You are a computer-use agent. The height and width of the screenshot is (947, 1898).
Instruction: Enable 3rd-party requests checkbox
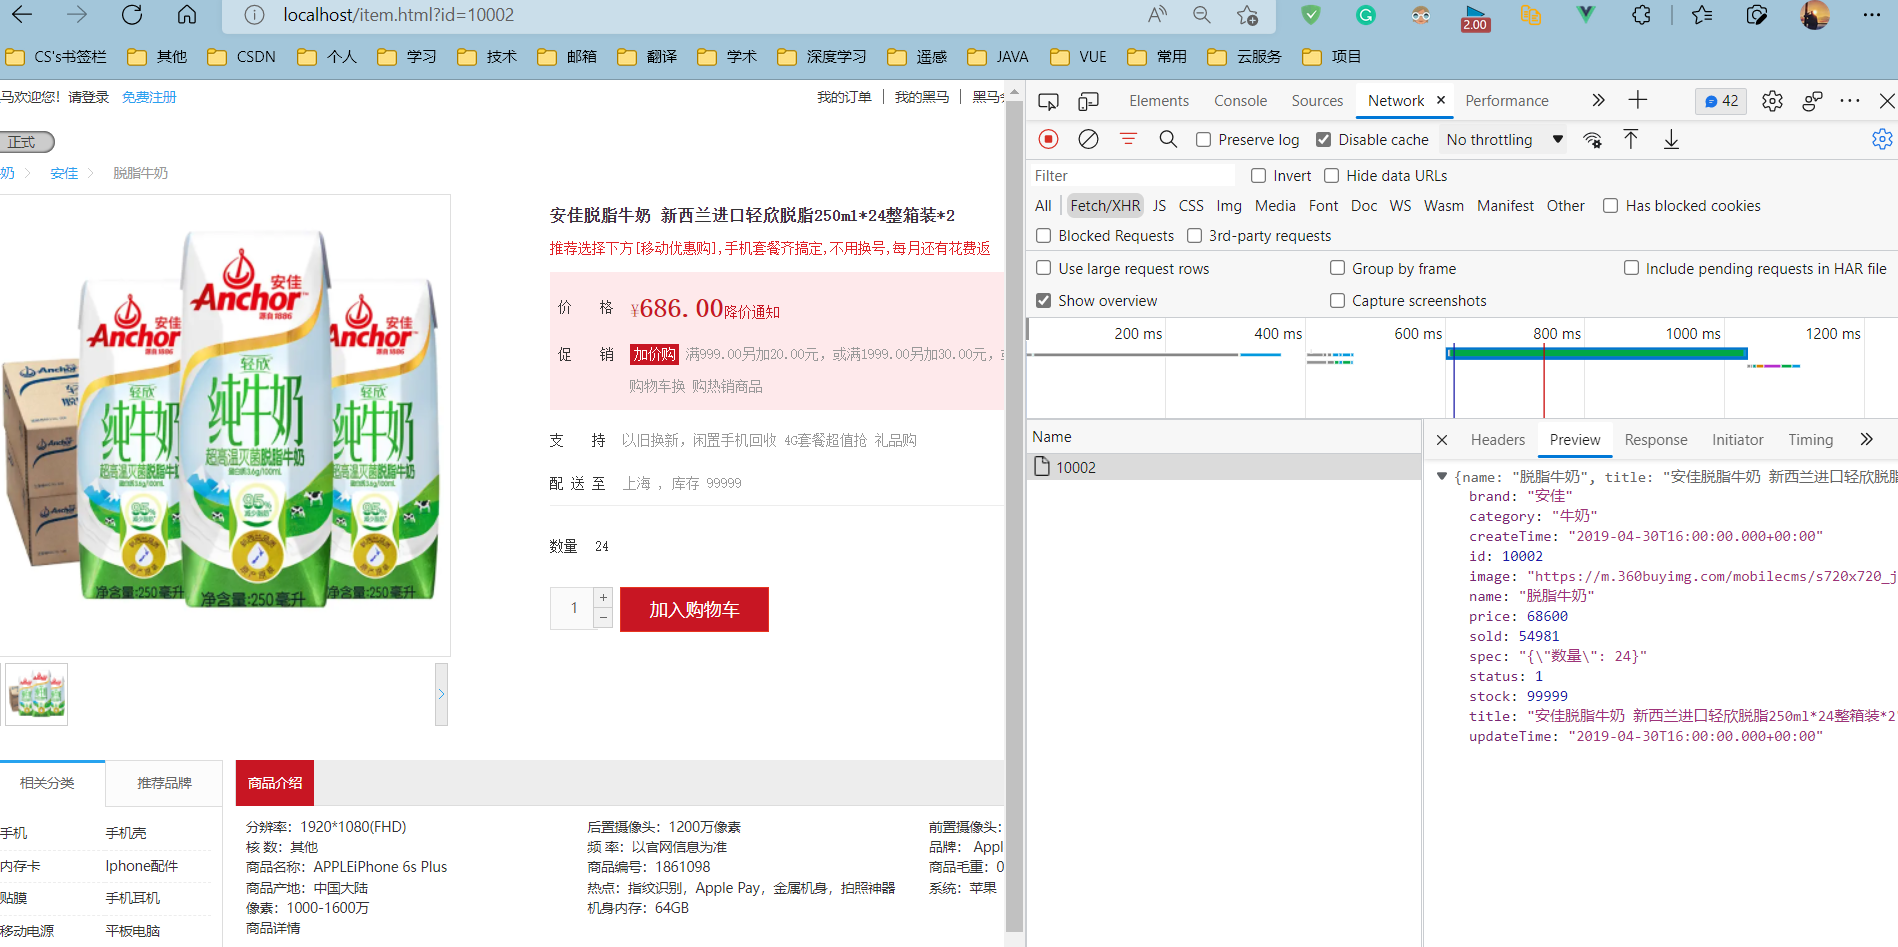(x=1194, y=236)
